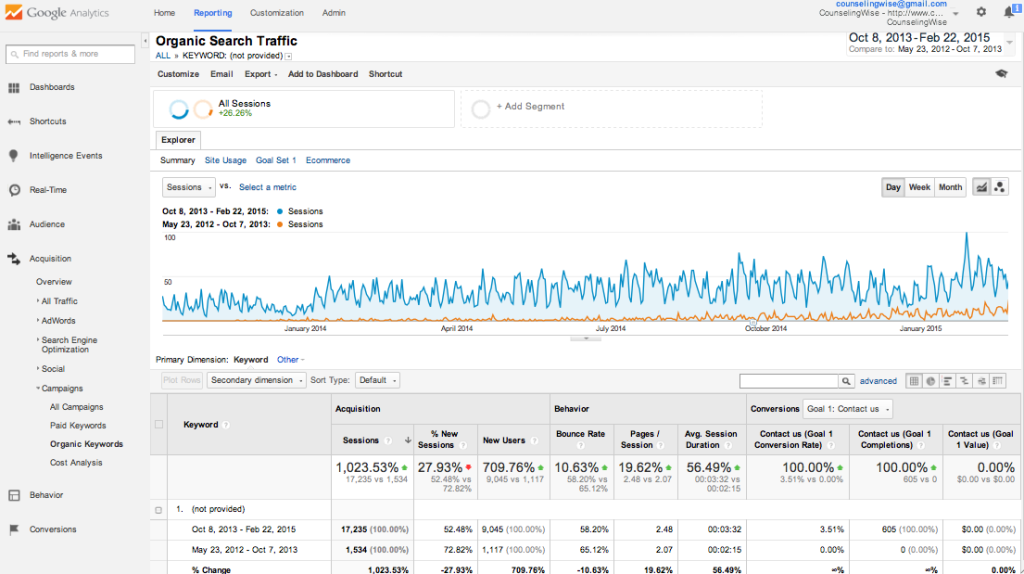
Task: Toggle the select-all checkbox in table header
Action: click(x=159, y=424)
